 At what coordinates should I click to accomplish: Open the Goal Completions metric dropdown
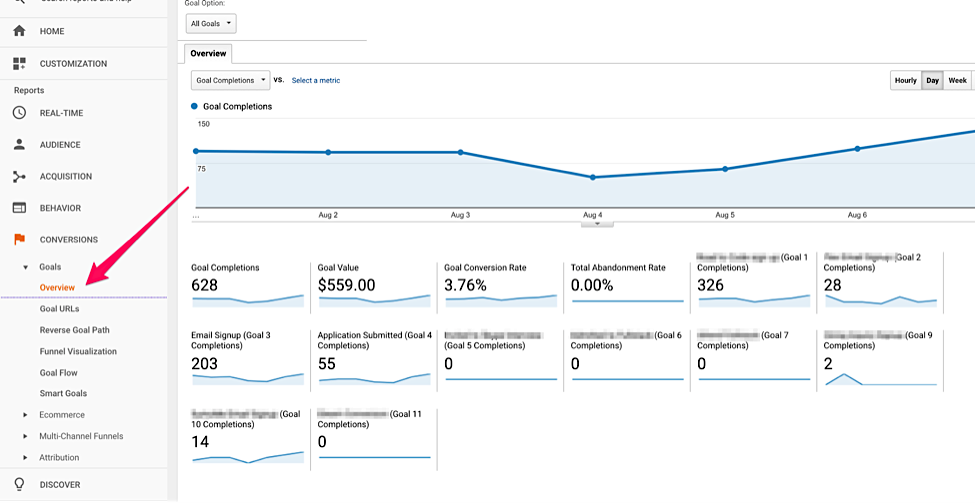(x=231, y=80)
